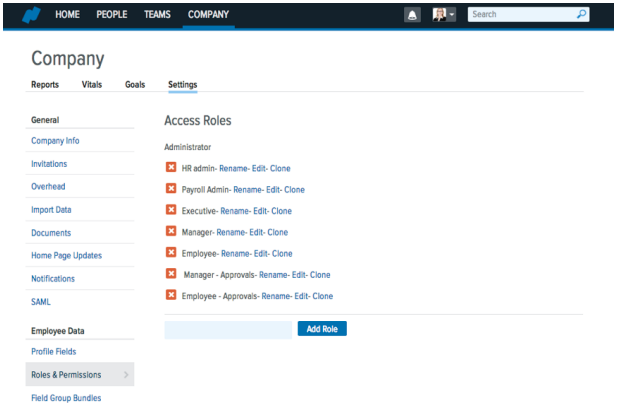Delete the Manager - Approvals role
The width and height of the screenshot is (618, 415).
[x=171, y=274]
